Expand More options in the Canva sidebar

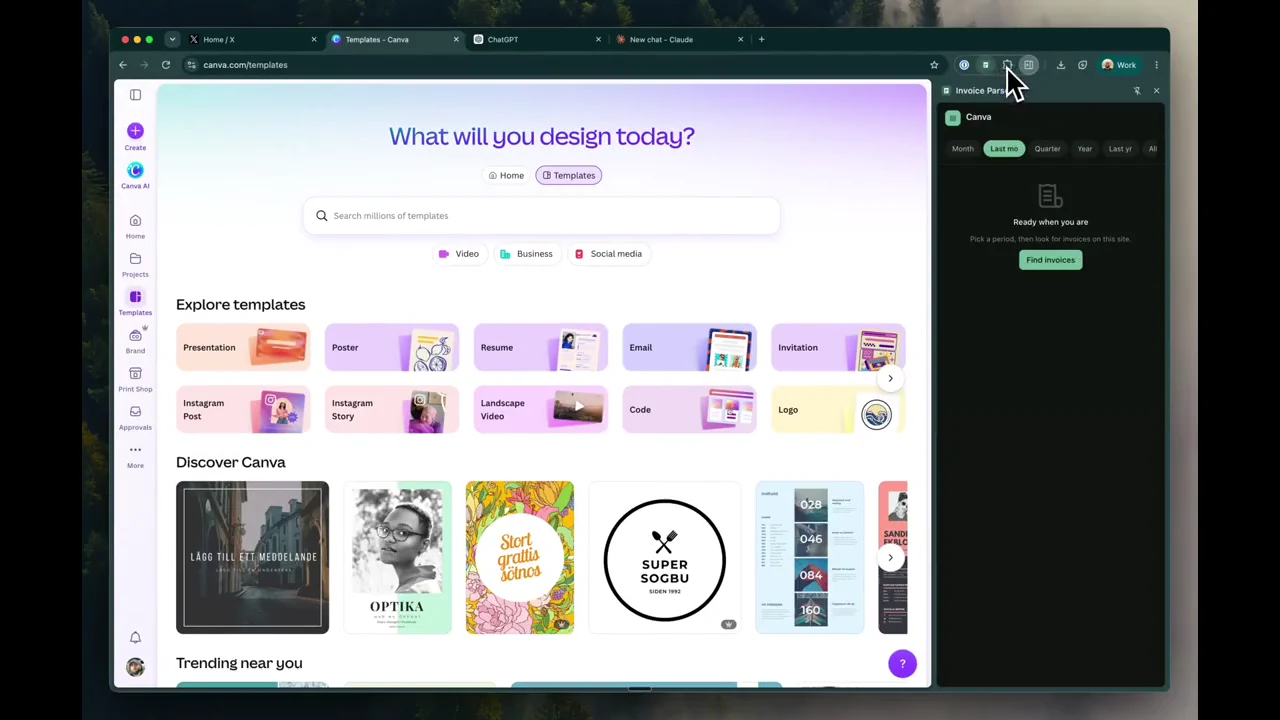pyautogui.click(x=135, y=455)
